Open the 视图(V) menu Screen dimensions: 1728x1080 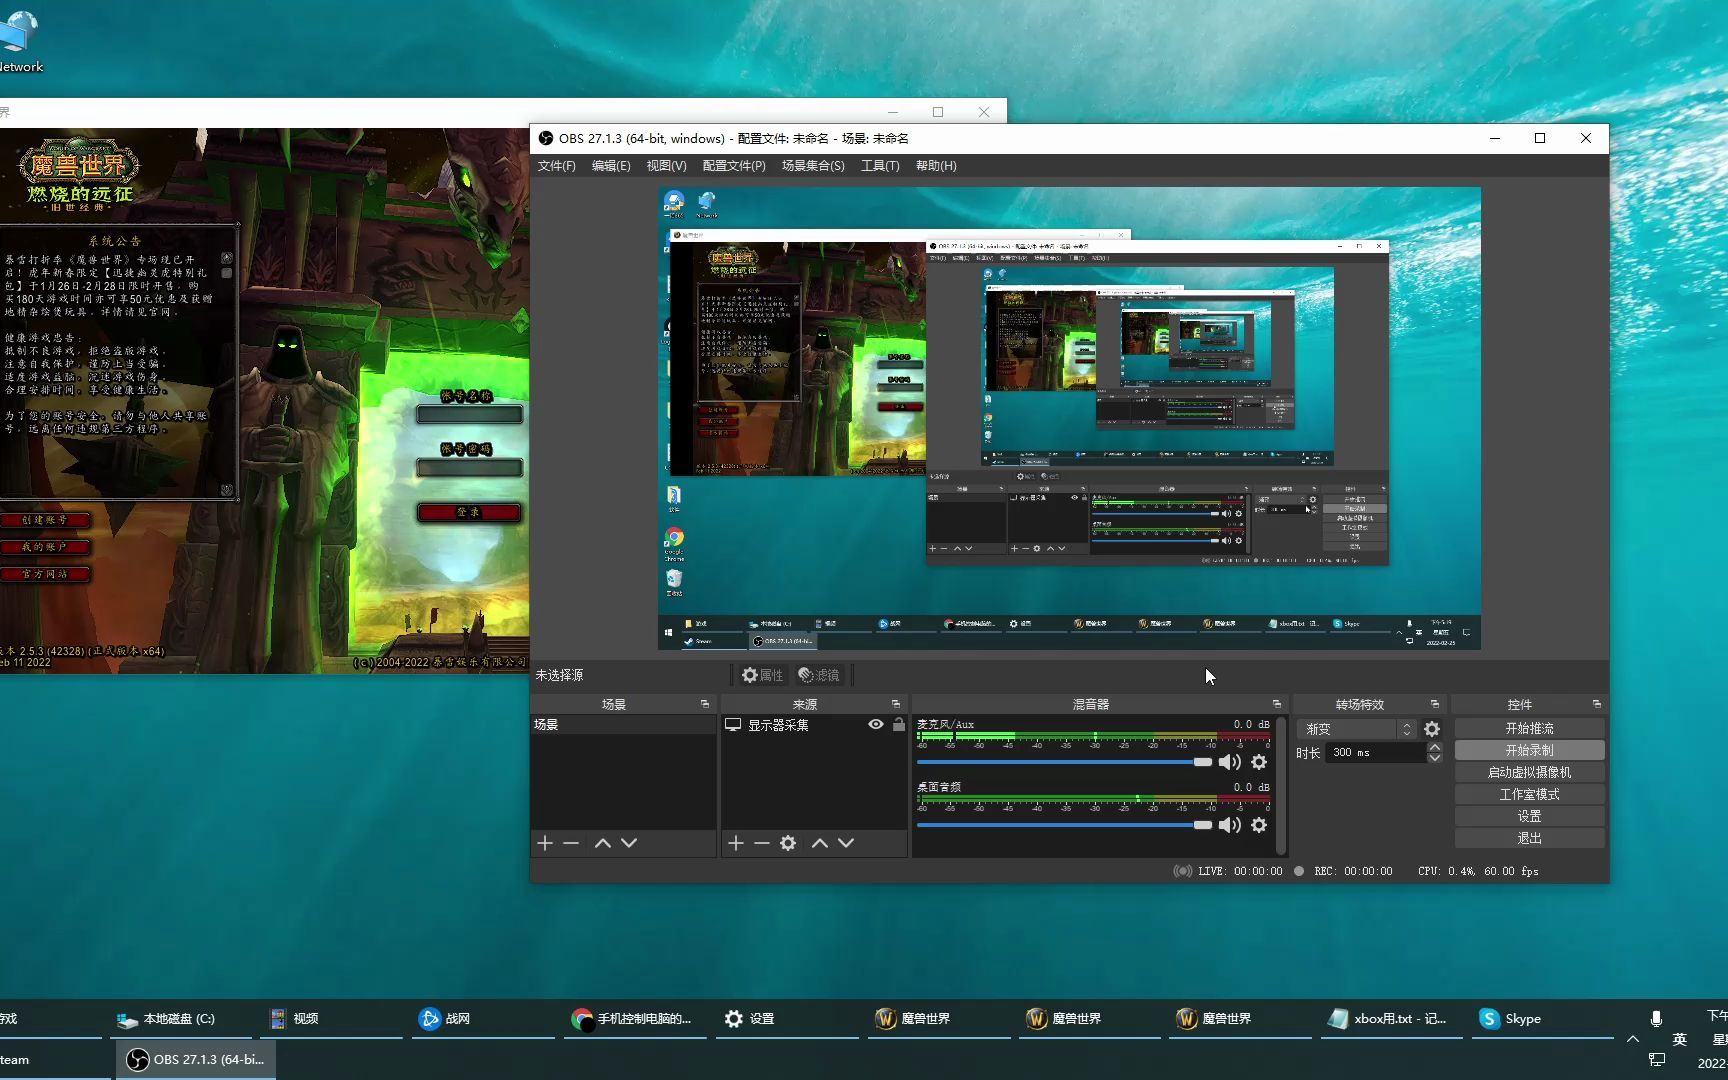pos(666,166)
